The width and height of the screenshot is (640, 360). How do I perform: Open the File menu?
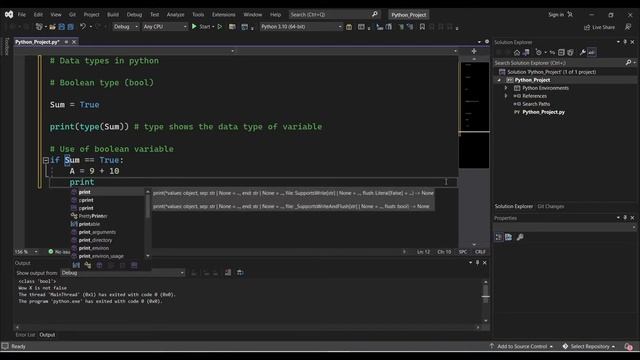pos(22,15)
